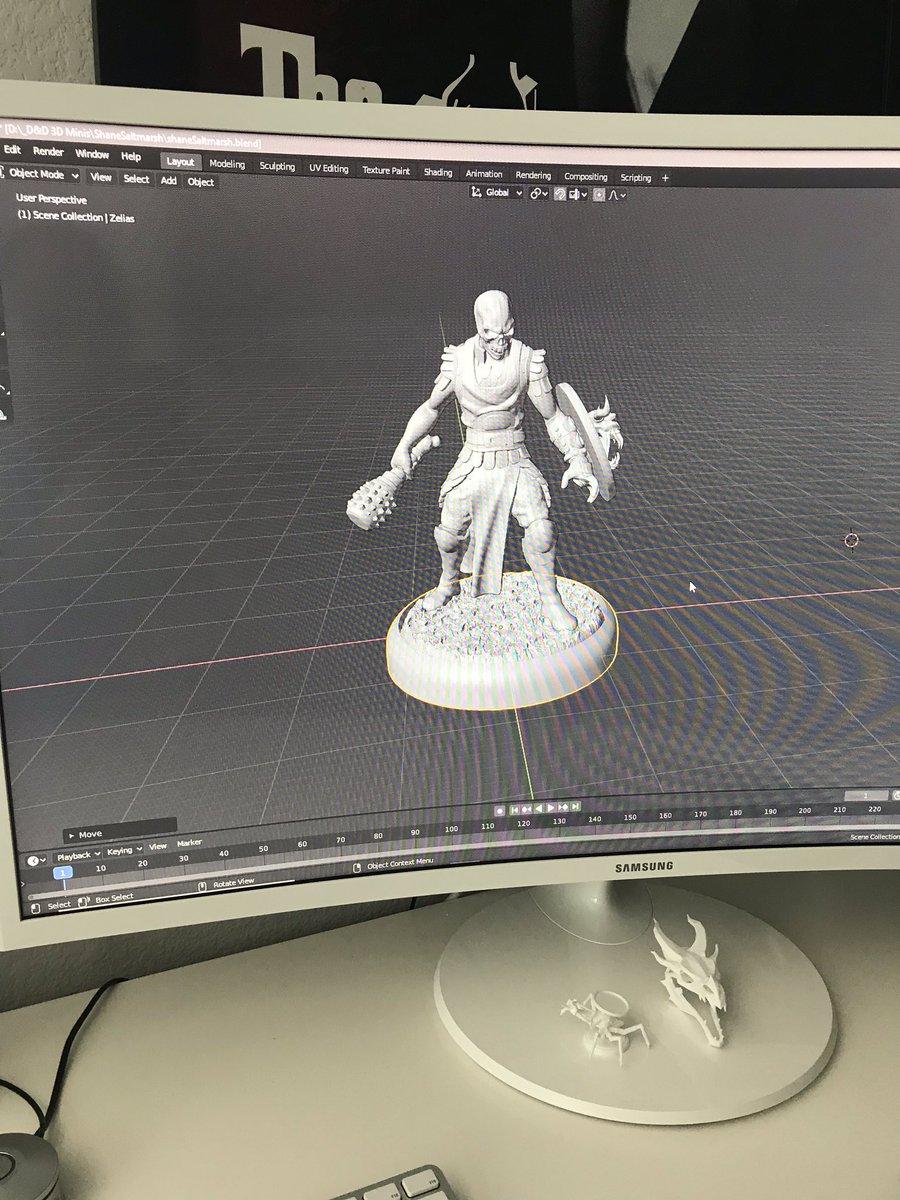The image size is (900, 1200).
Task: Click the 'Rotate View' status hint
Action: click(x=233, y=883)
